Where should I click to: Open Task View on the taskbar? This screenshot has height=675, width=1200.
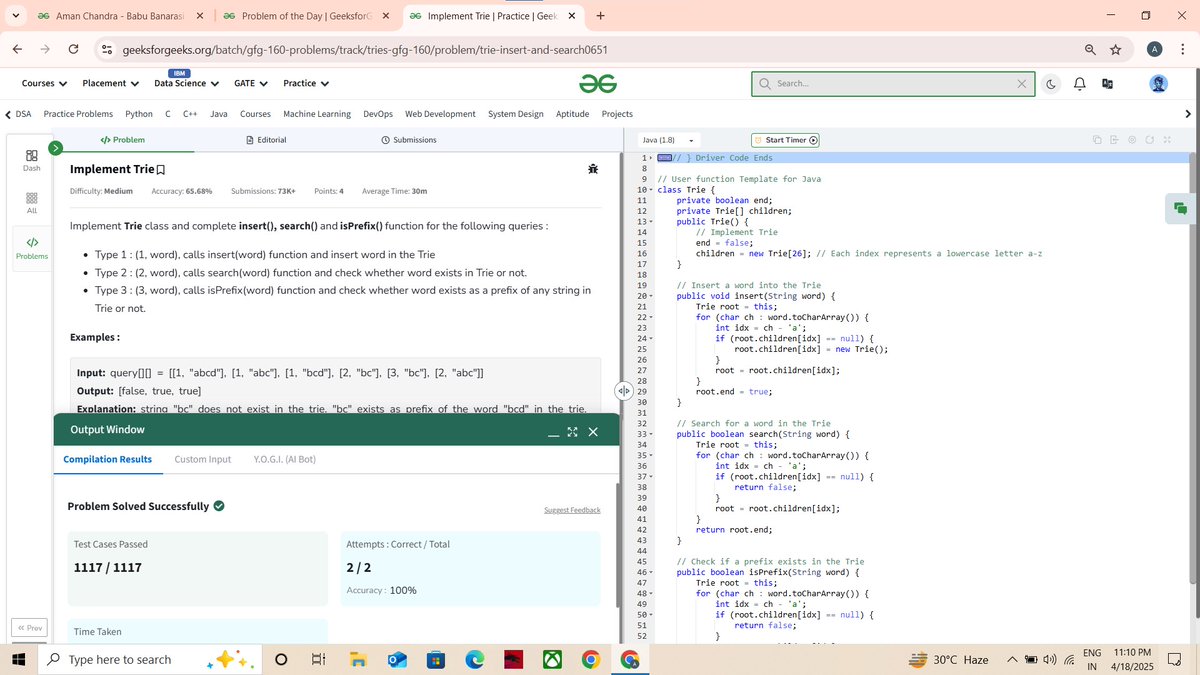pos(319,659)
